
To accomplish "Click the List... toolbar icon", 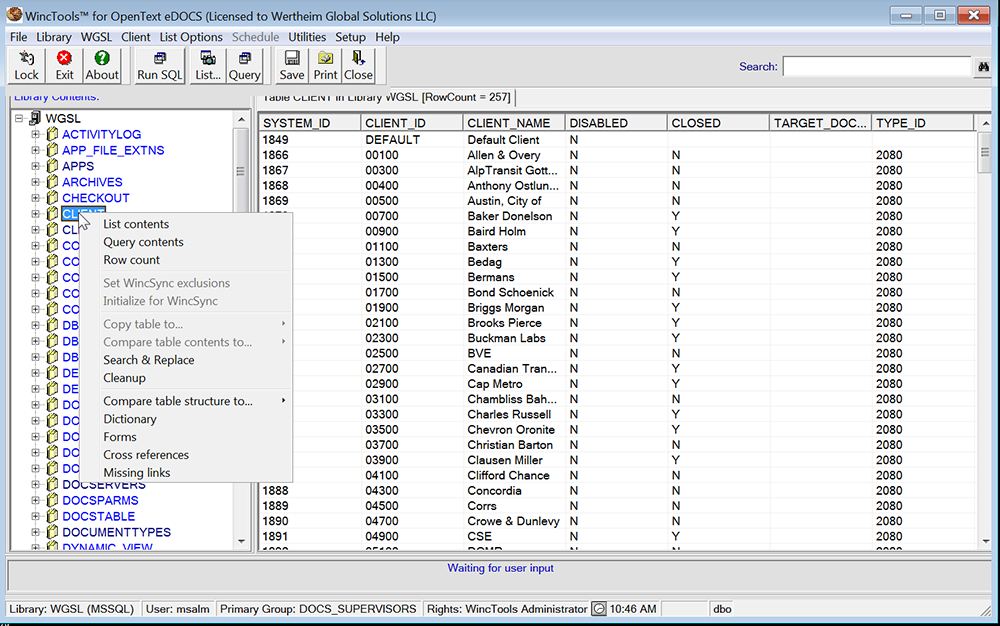I will pos(208,66).
